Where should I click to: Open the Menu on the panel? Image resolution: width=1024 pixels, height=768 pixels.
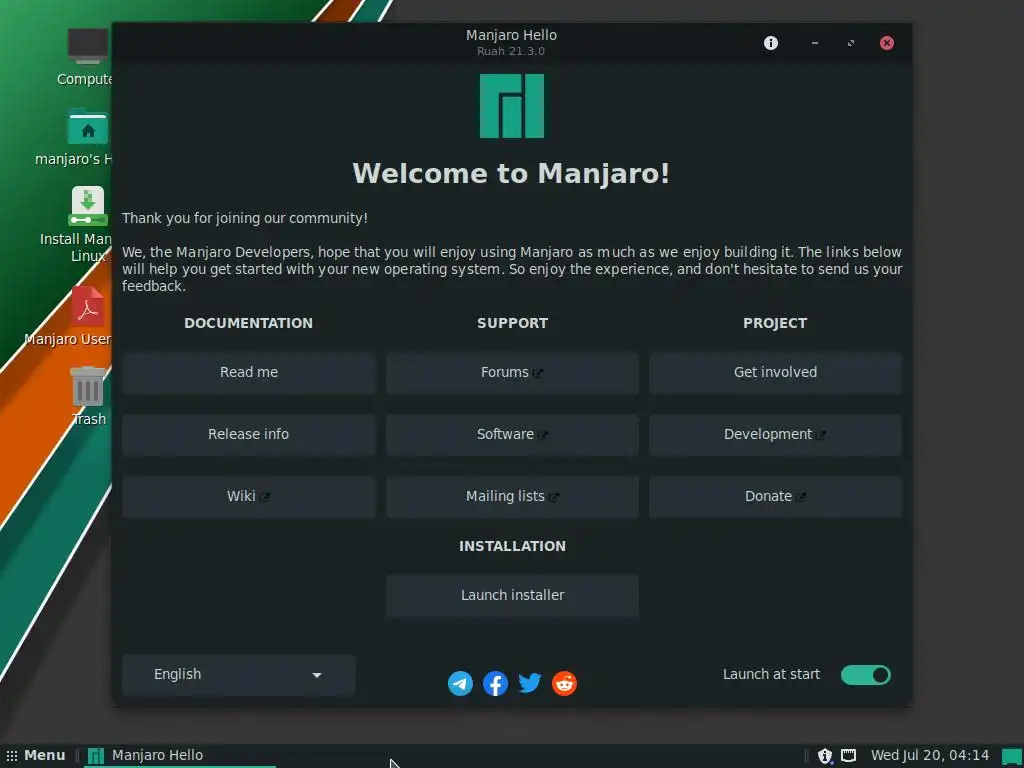(37, 756)
